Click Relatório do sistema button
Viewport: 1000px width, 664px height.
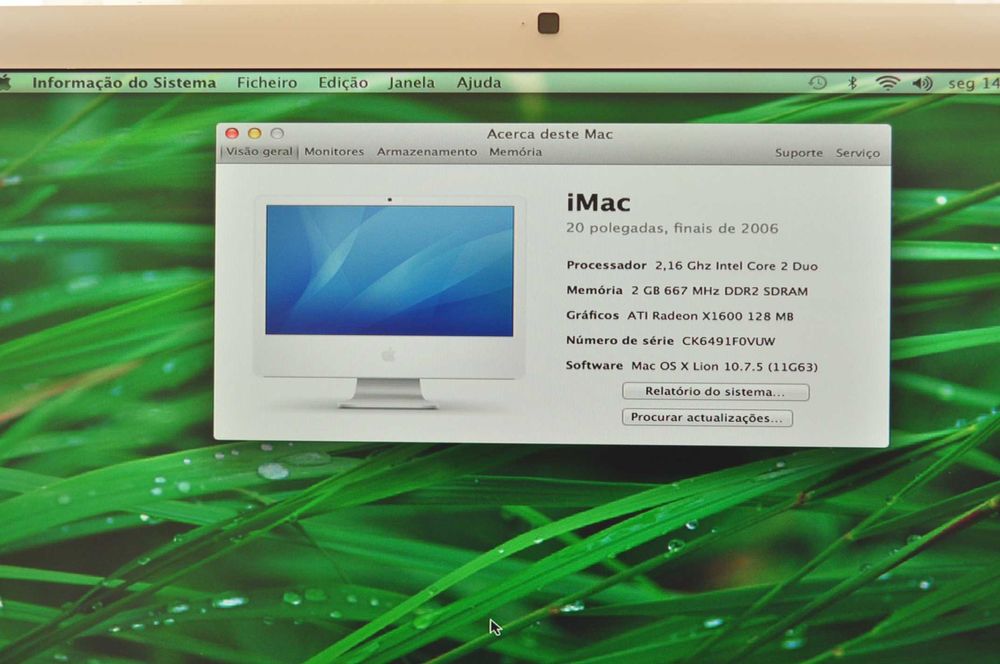pos(716,392)
